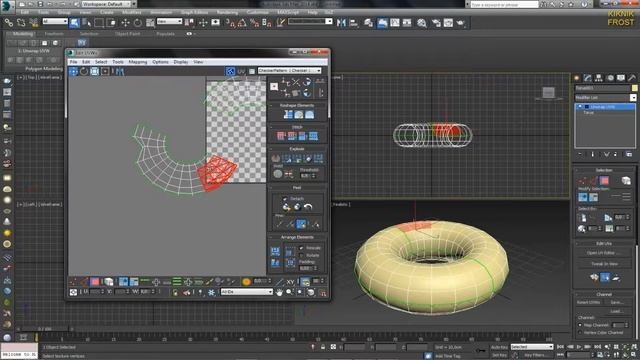Toggle the UV display button in Edit UVWs
This screenshot has width=640, height=360.
click(241, 71)
